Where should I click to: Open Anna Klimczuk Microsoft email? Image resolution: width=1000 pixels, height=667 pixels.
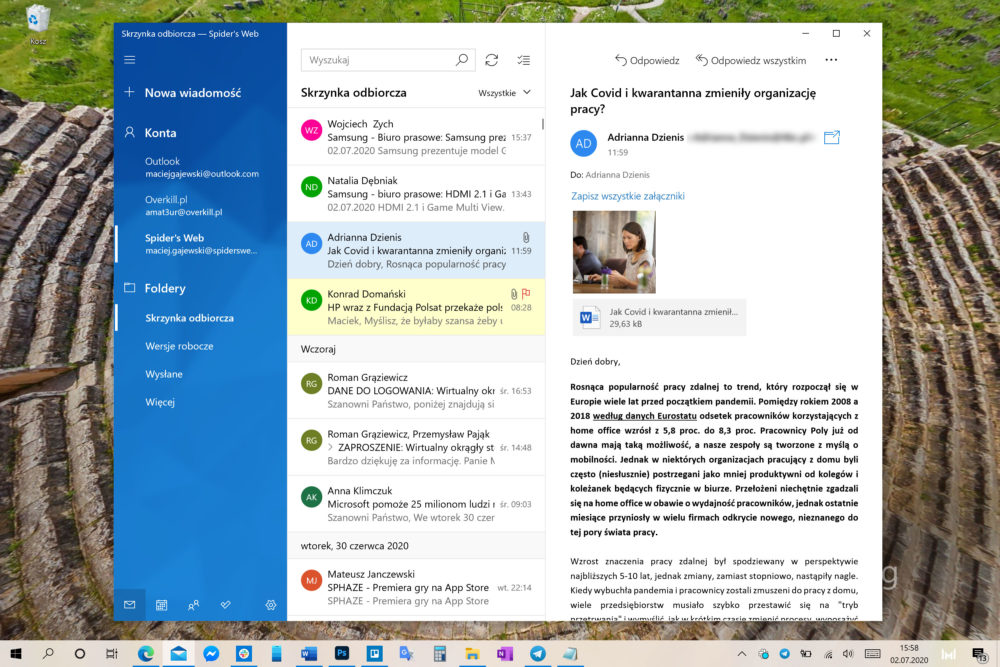pyautogui.click(x=416, y=504)
